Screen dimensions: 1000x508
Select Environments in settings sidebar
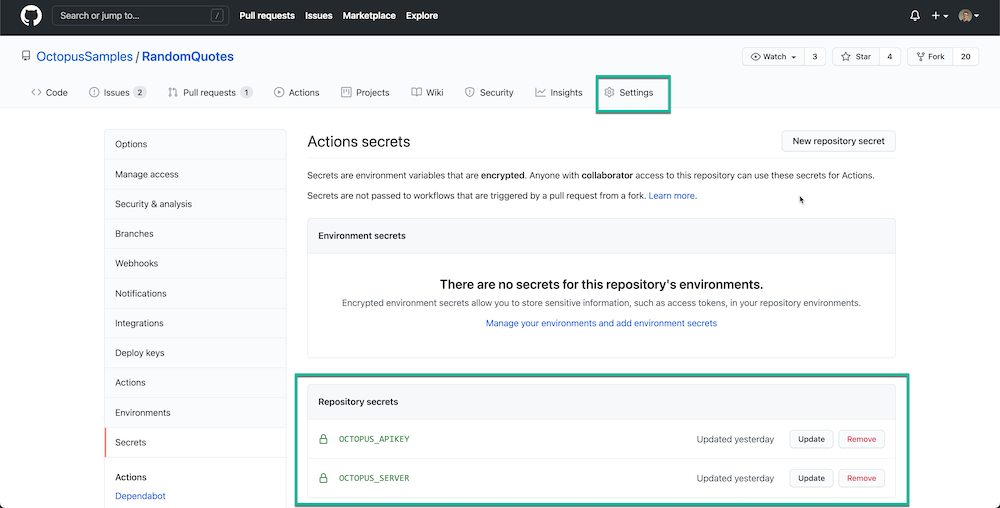coord(195,412)
